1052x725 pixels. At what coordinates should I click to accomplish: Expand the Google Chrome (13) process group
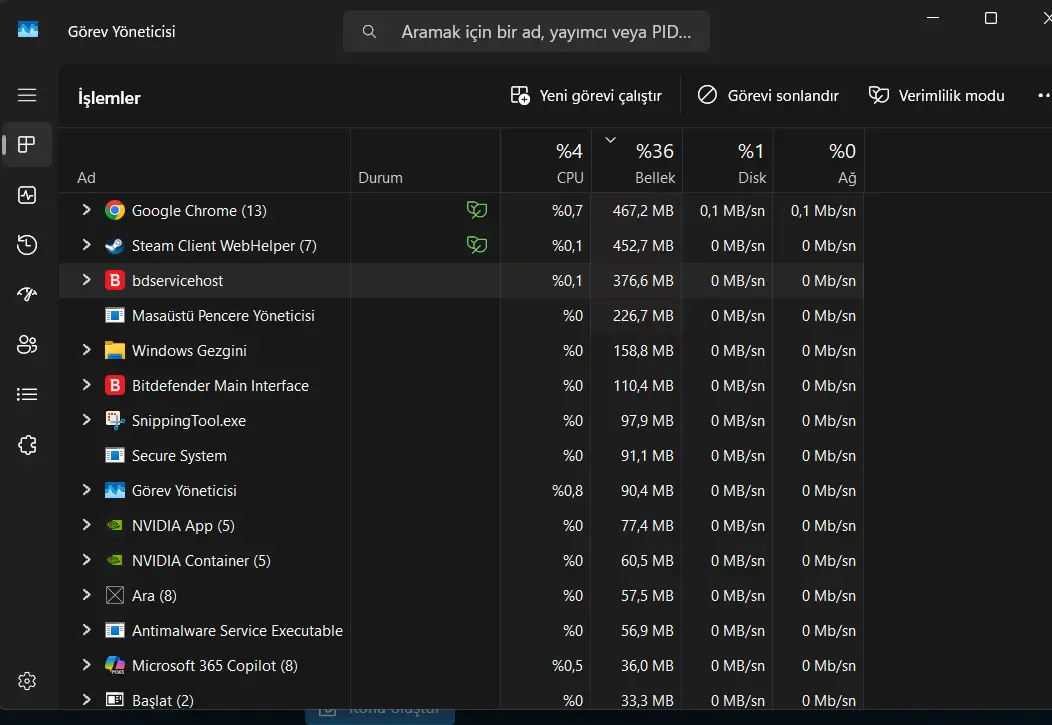86,210
